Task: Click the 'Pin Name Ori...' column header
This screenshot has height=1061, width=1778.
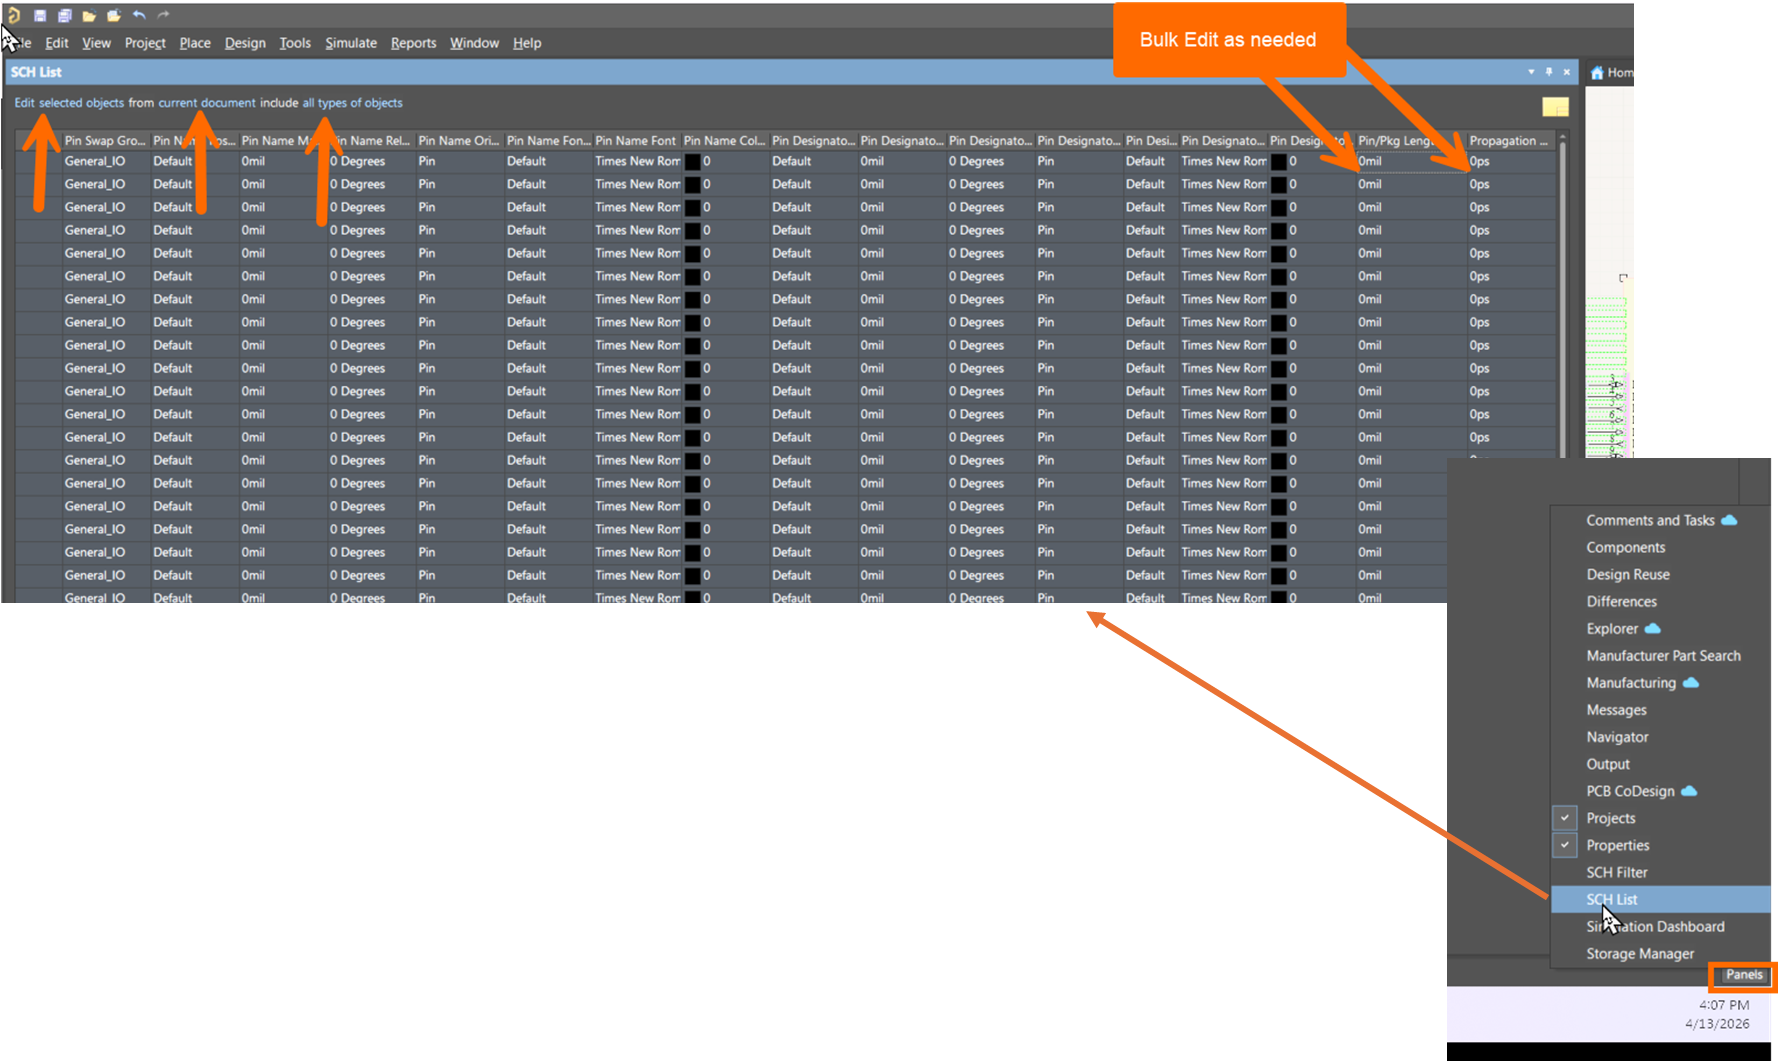Action: pos(459,141)
